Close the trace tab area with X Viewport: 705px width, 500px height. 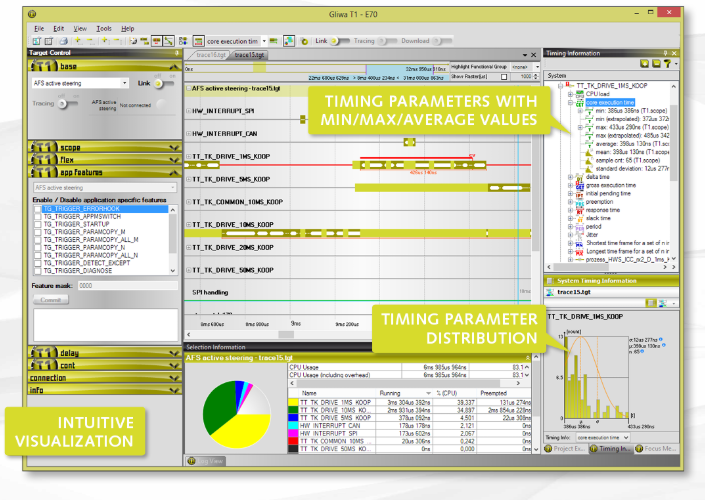tap(534, 55)
